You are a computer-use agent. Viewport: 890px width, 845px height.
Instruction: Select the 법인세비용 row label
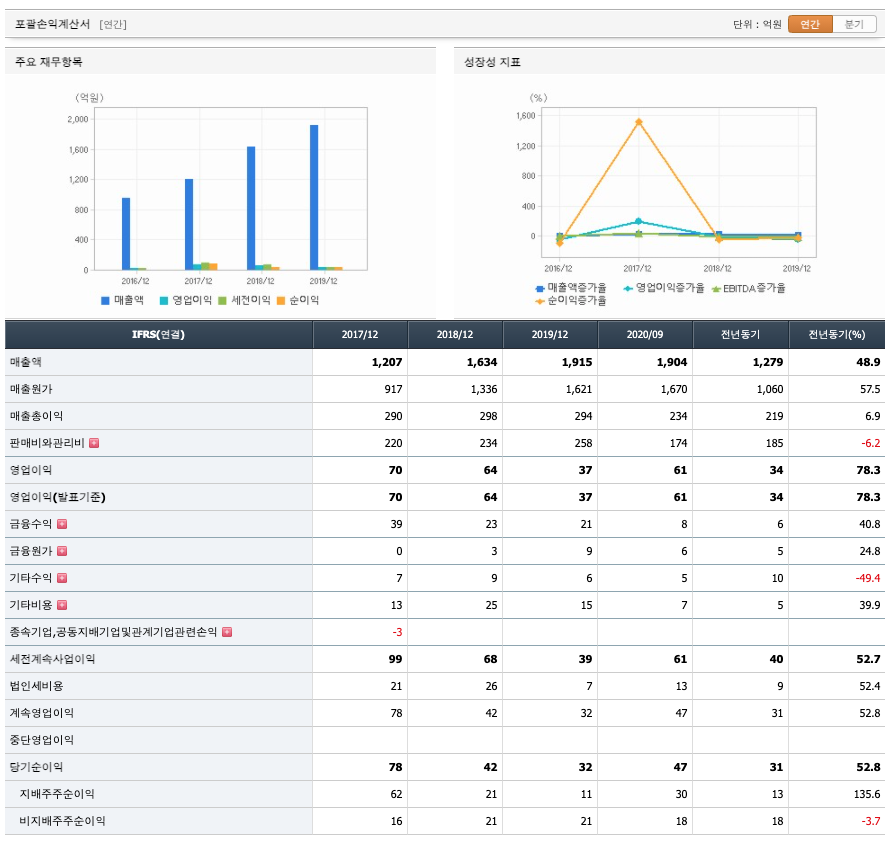pyautogui.click(x=36, y=686)
